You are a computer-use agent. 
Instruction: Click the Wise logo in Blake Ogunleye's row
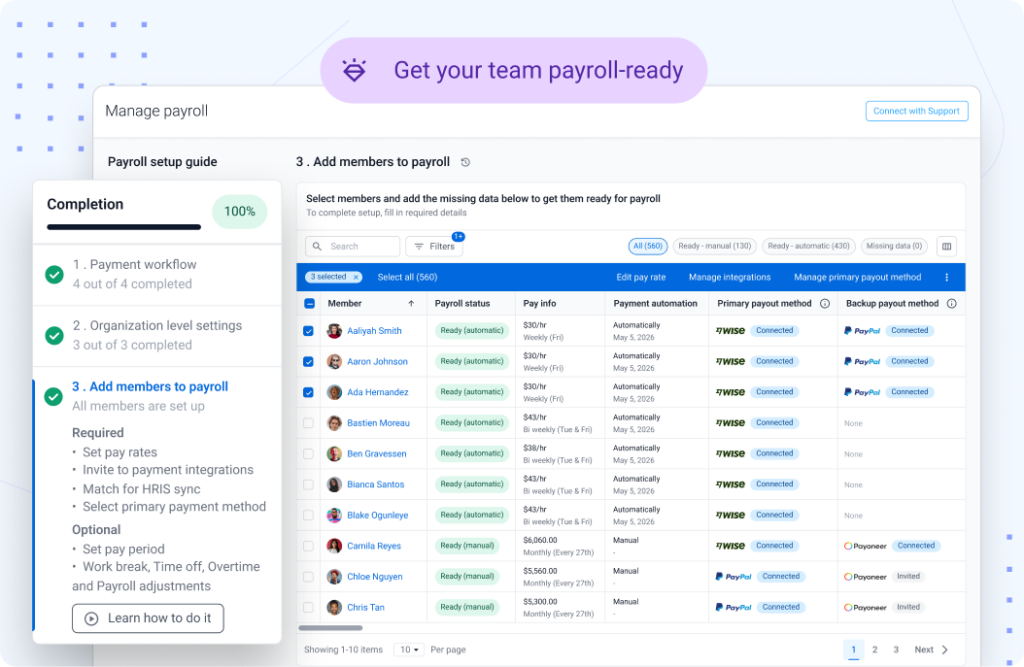(730, 515)
